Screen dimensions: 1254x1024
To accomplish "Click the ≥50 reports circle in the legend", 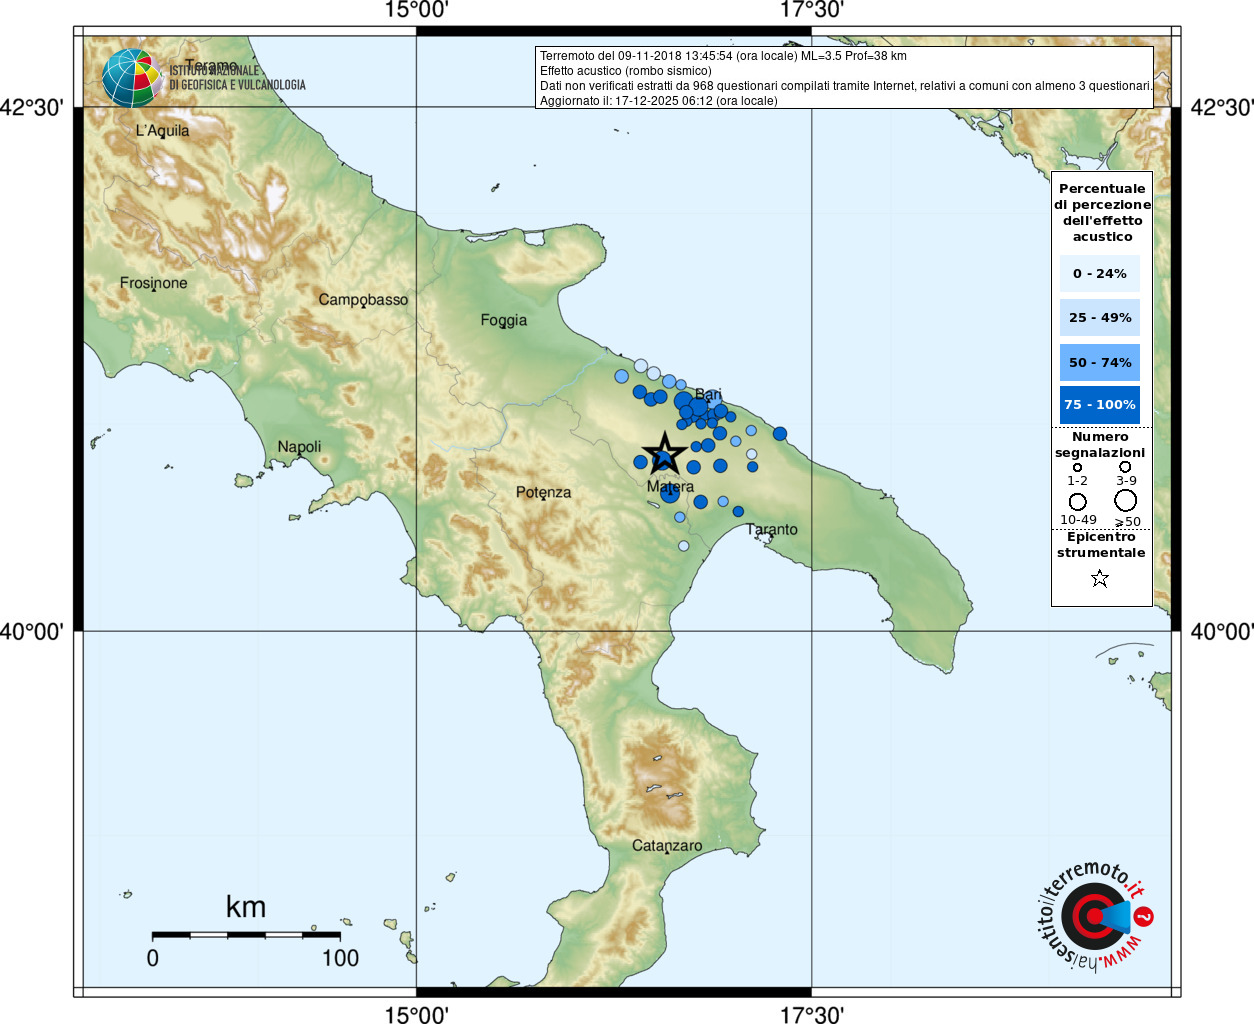I will coord(1126,500).
